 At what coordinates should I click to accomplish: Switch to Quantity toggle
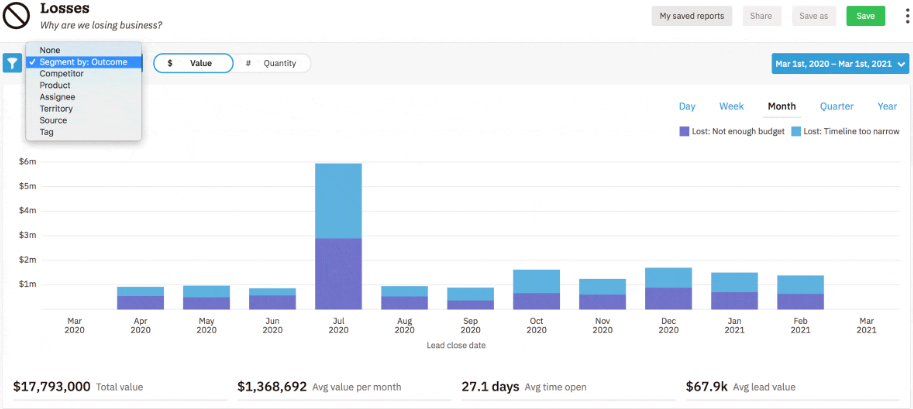point(272,63)
